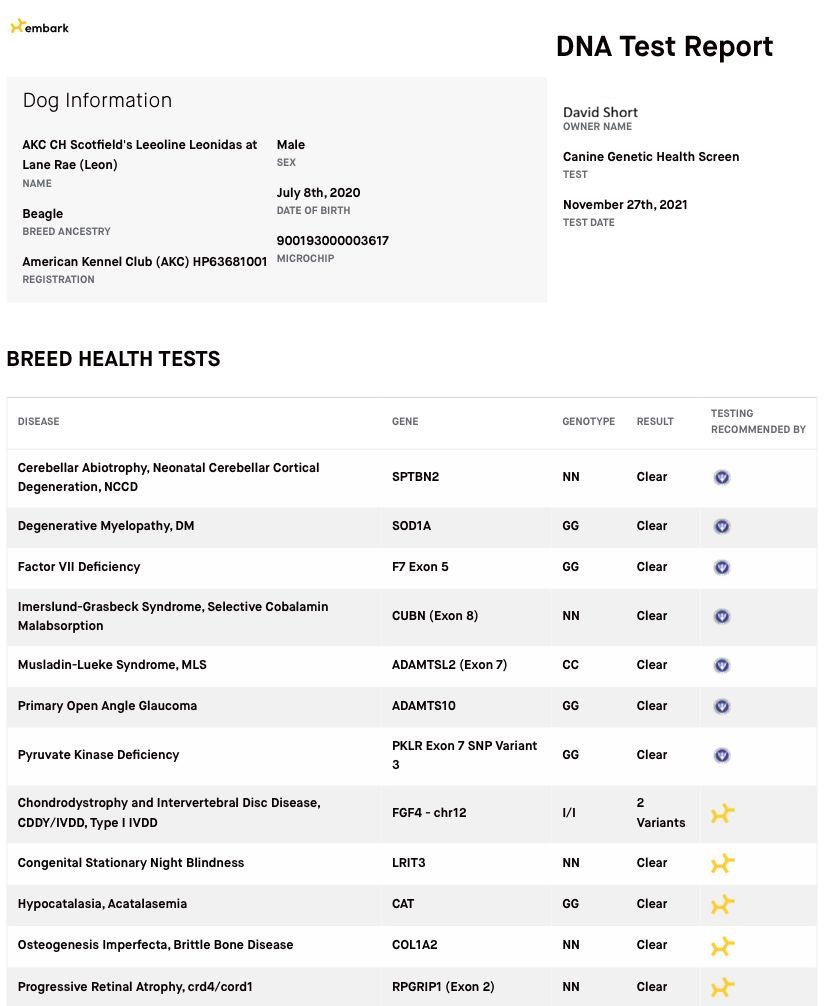This screenshot has height=1006, width=830.
Task: Click the badge icon in the Degenerative Myelopathy row
Action: 722,526
